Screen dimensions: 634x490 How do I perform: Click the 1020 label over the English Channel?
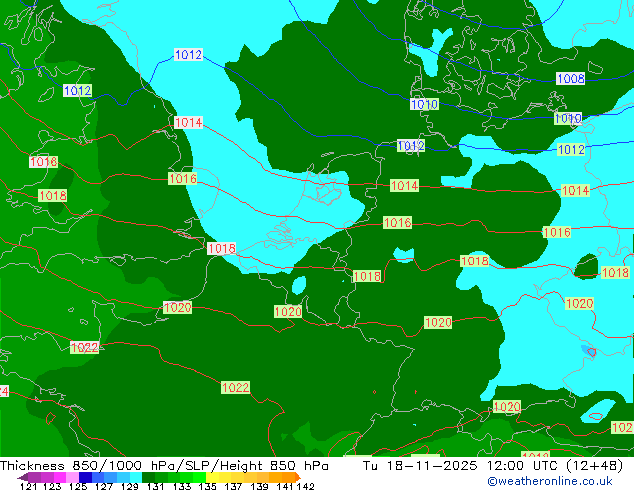[178, 307]
